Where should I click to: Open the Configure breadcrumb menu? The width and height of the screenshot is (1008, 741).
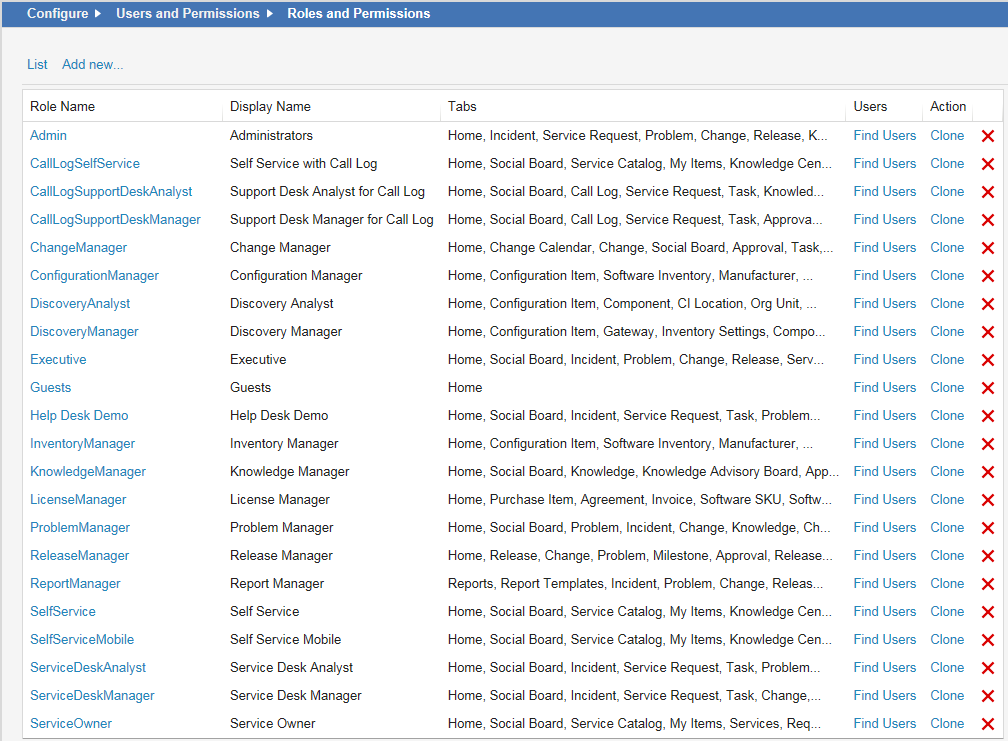coord(56,14)
